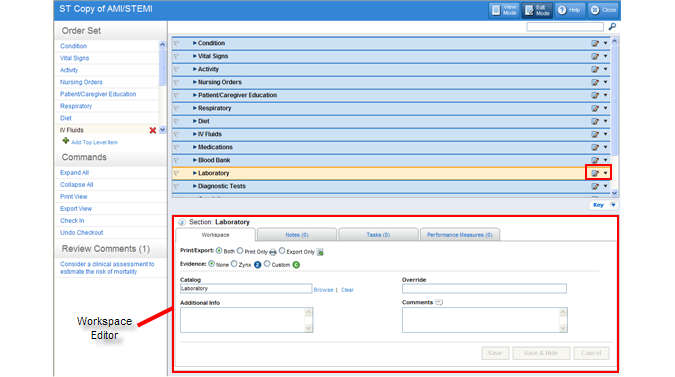Click edit icon for Medications row

595,147
